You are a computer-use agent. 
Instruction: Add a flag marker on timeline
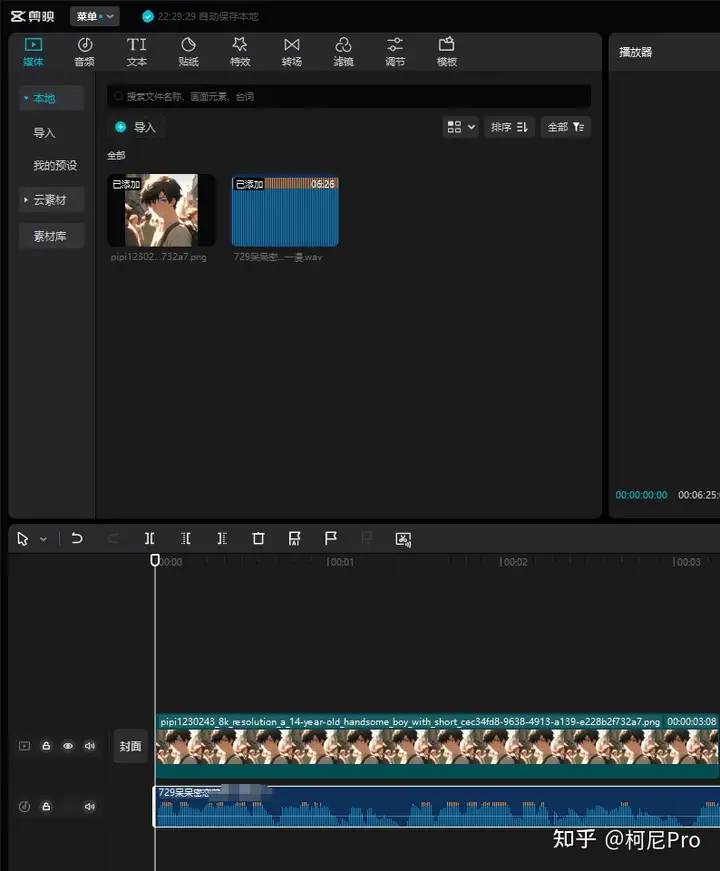pos(331,538)
